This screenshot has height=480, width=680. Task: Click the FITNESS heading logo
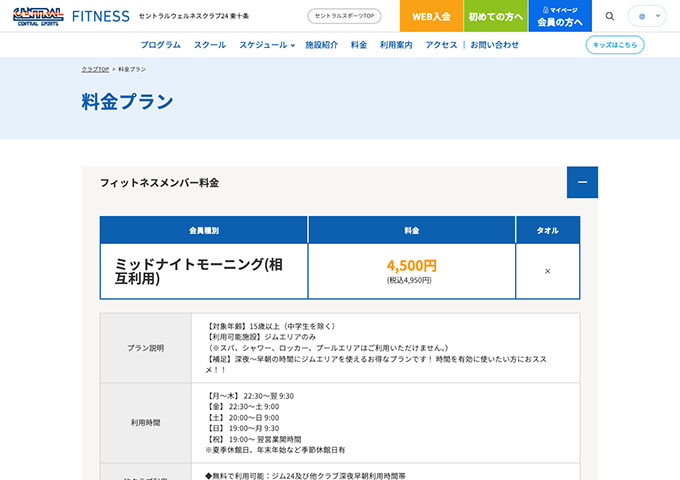point(101,16)
